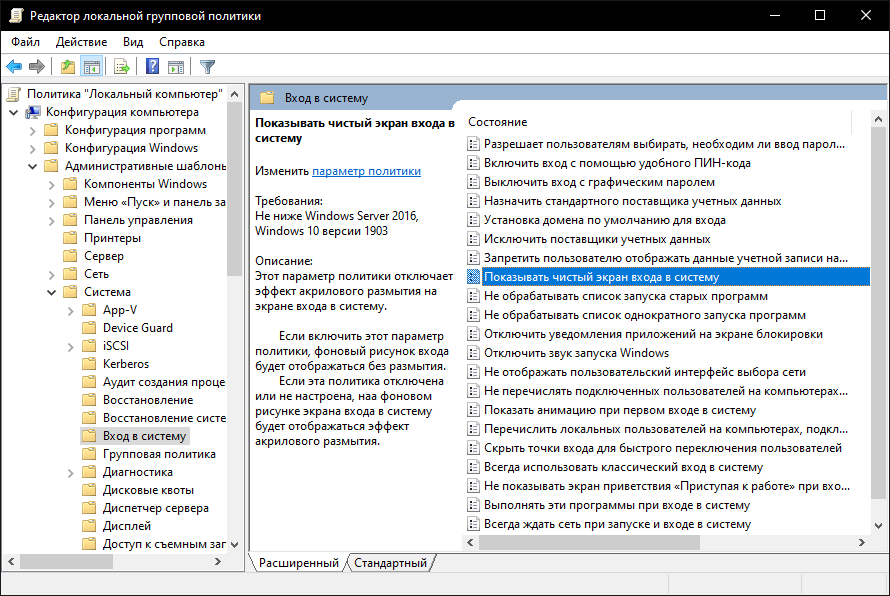Click the tree pane scroll down arrow
Viewport: 890px width, 596px height.
pyautogui.click(x=234, y=544)
